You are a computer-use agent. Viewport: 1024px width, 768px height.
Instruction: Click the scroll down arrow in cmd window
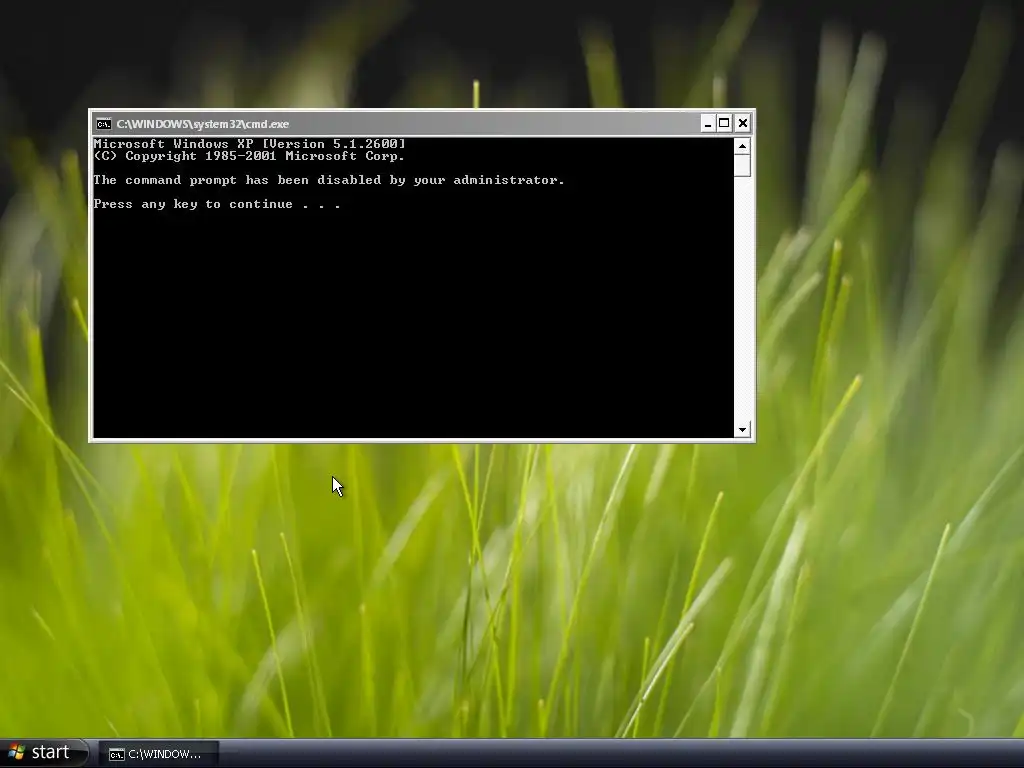(x=742, y=429)
